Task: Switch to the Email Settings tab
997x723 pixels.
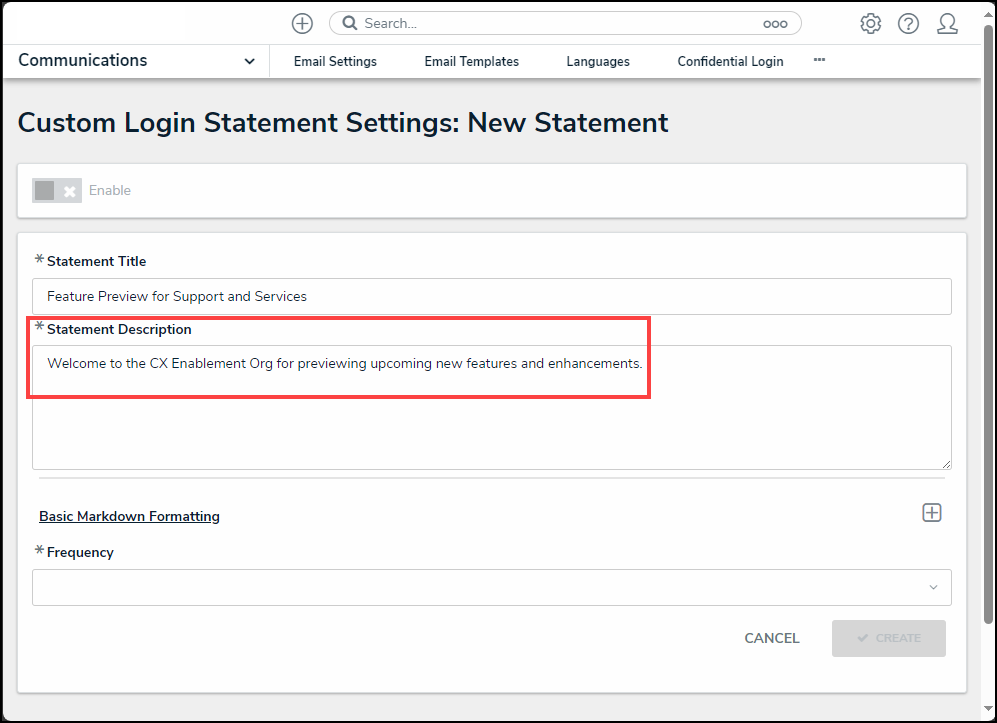Action: pos(335,62)
